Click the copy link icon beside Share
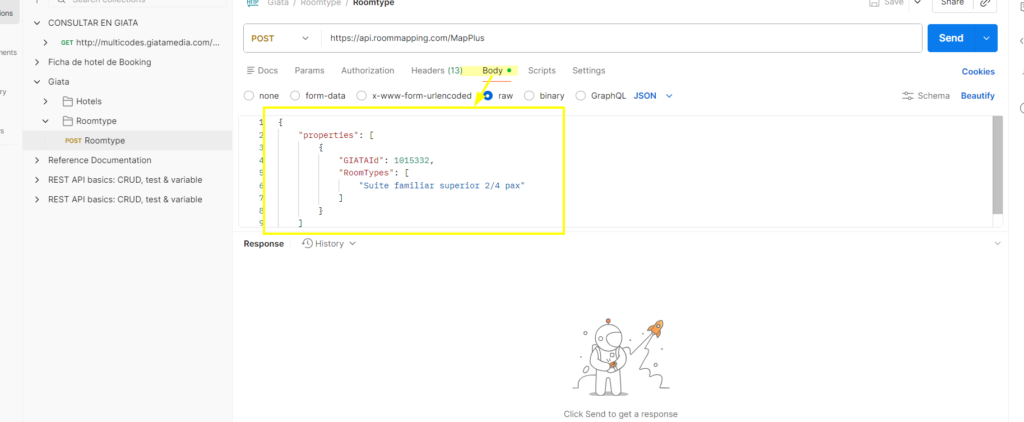The height and width of the screenshot is (422, 1024). click(985, 4)
